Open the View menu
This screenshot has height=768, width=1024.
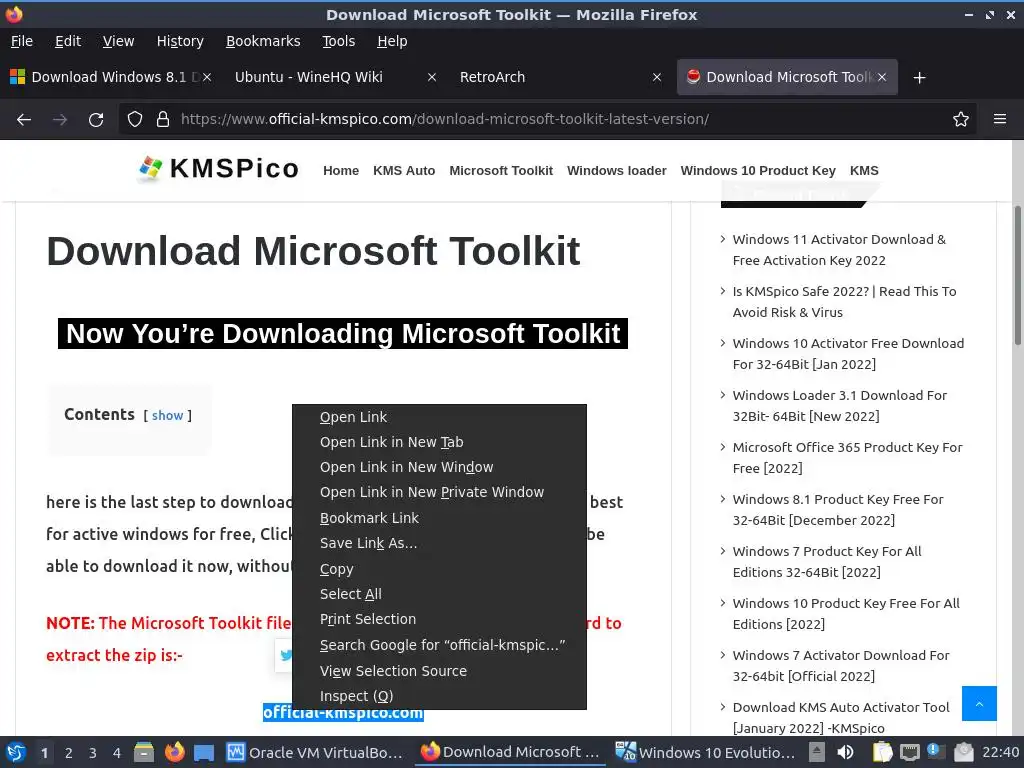(118, 41)
